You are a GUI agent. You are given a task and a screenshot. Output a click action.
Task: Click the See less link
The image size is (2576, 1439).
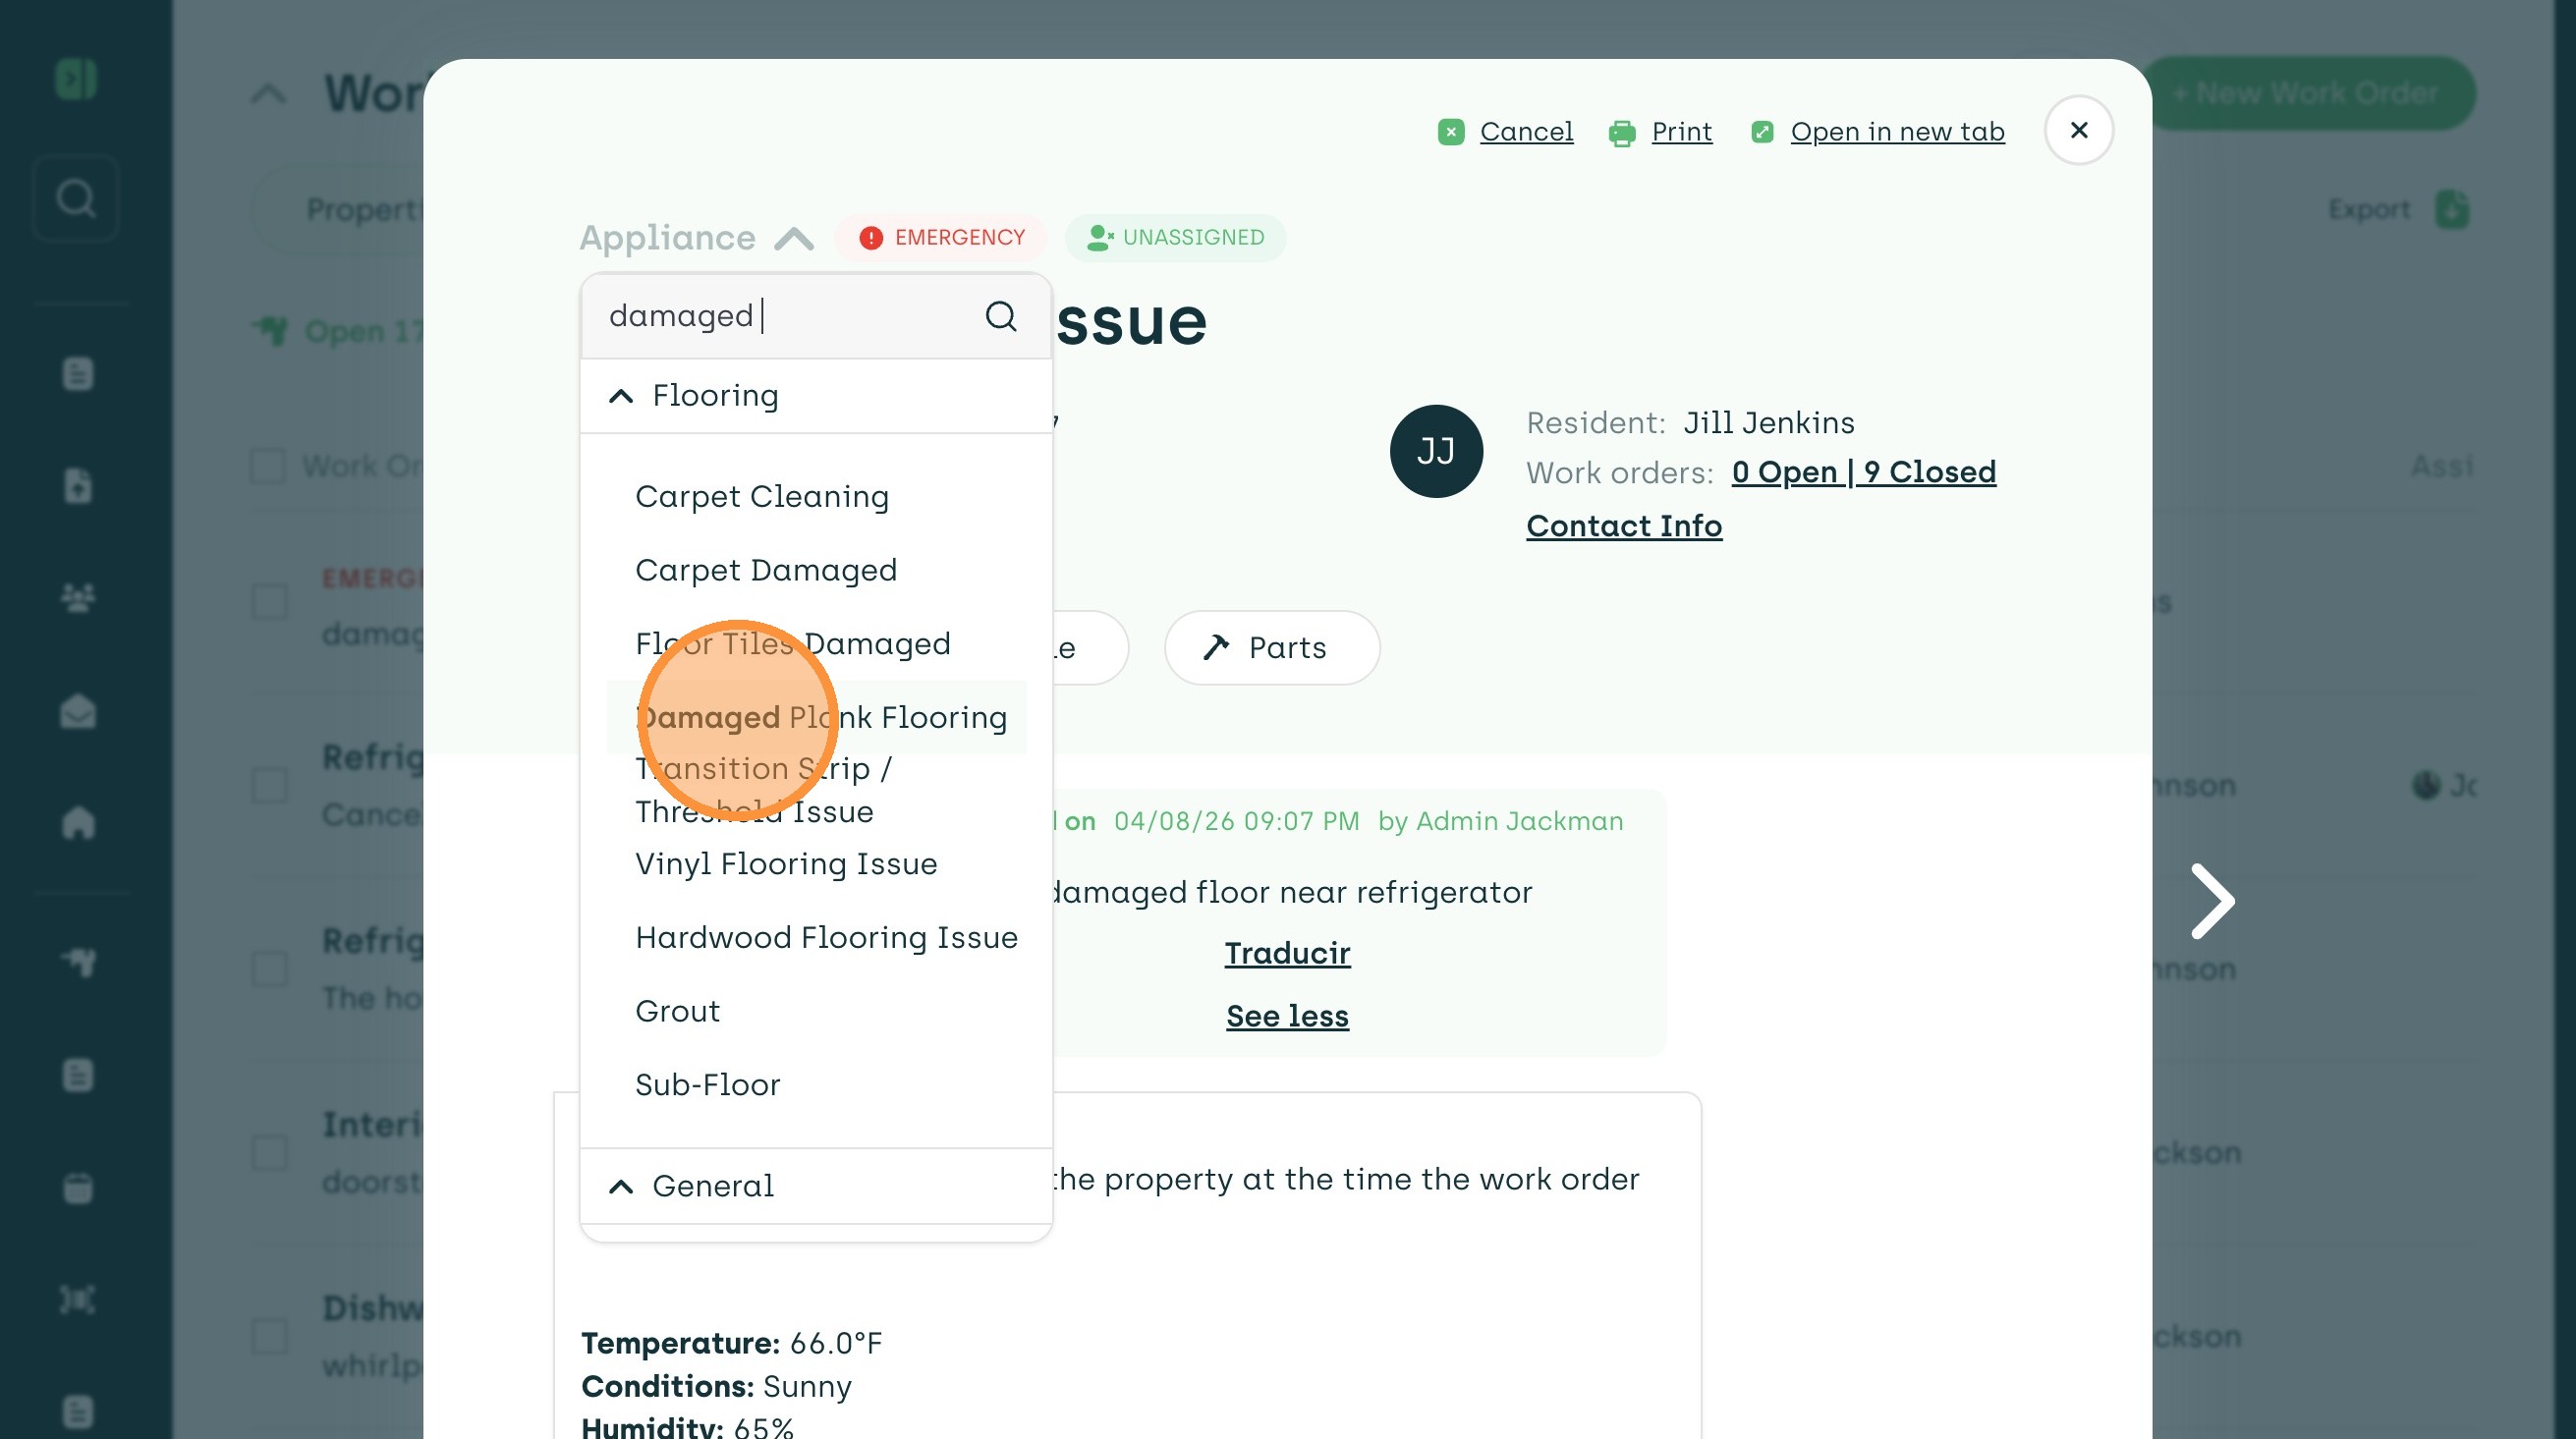coord(1286,1016)
